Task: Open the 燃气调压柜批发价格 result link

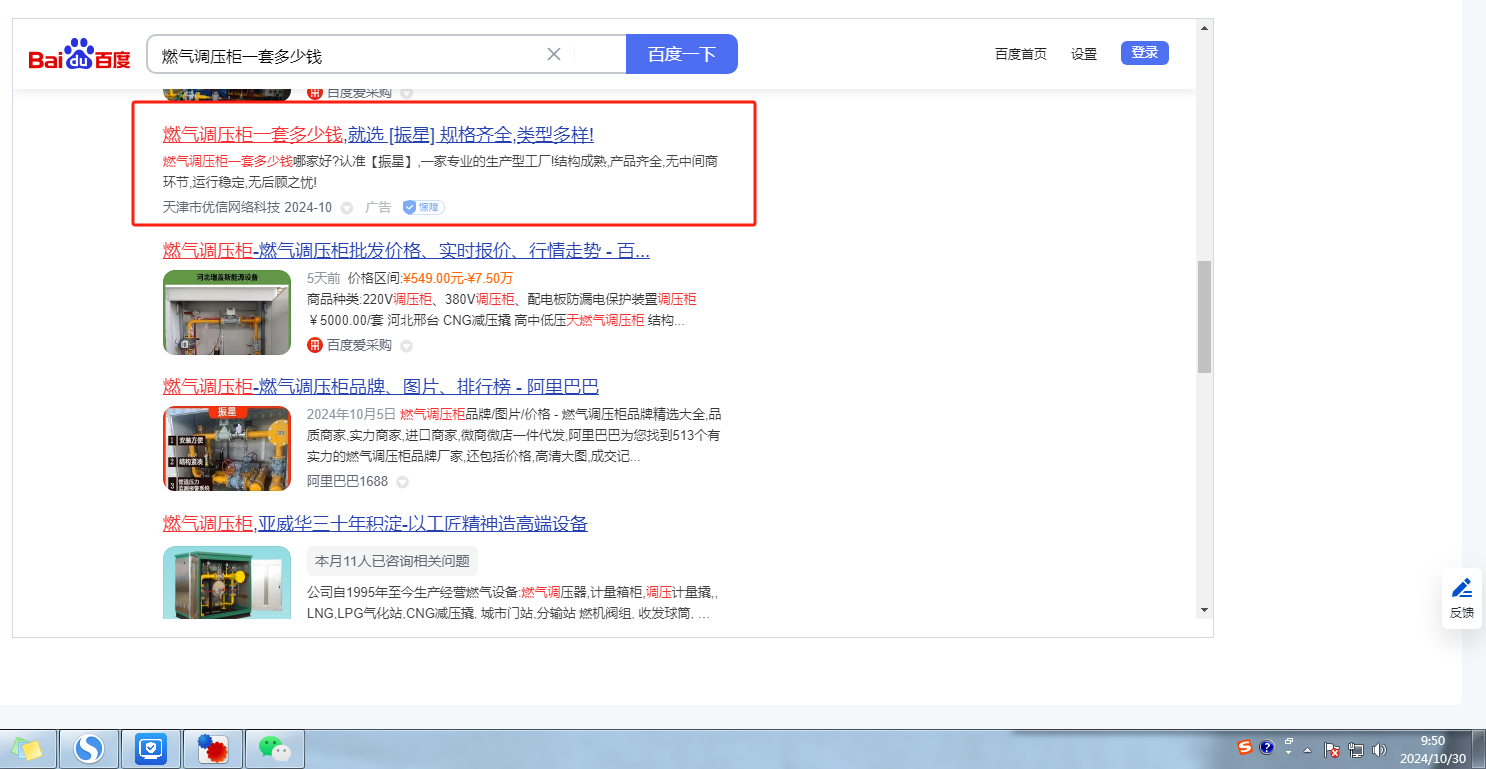Action: click(406, 250)
